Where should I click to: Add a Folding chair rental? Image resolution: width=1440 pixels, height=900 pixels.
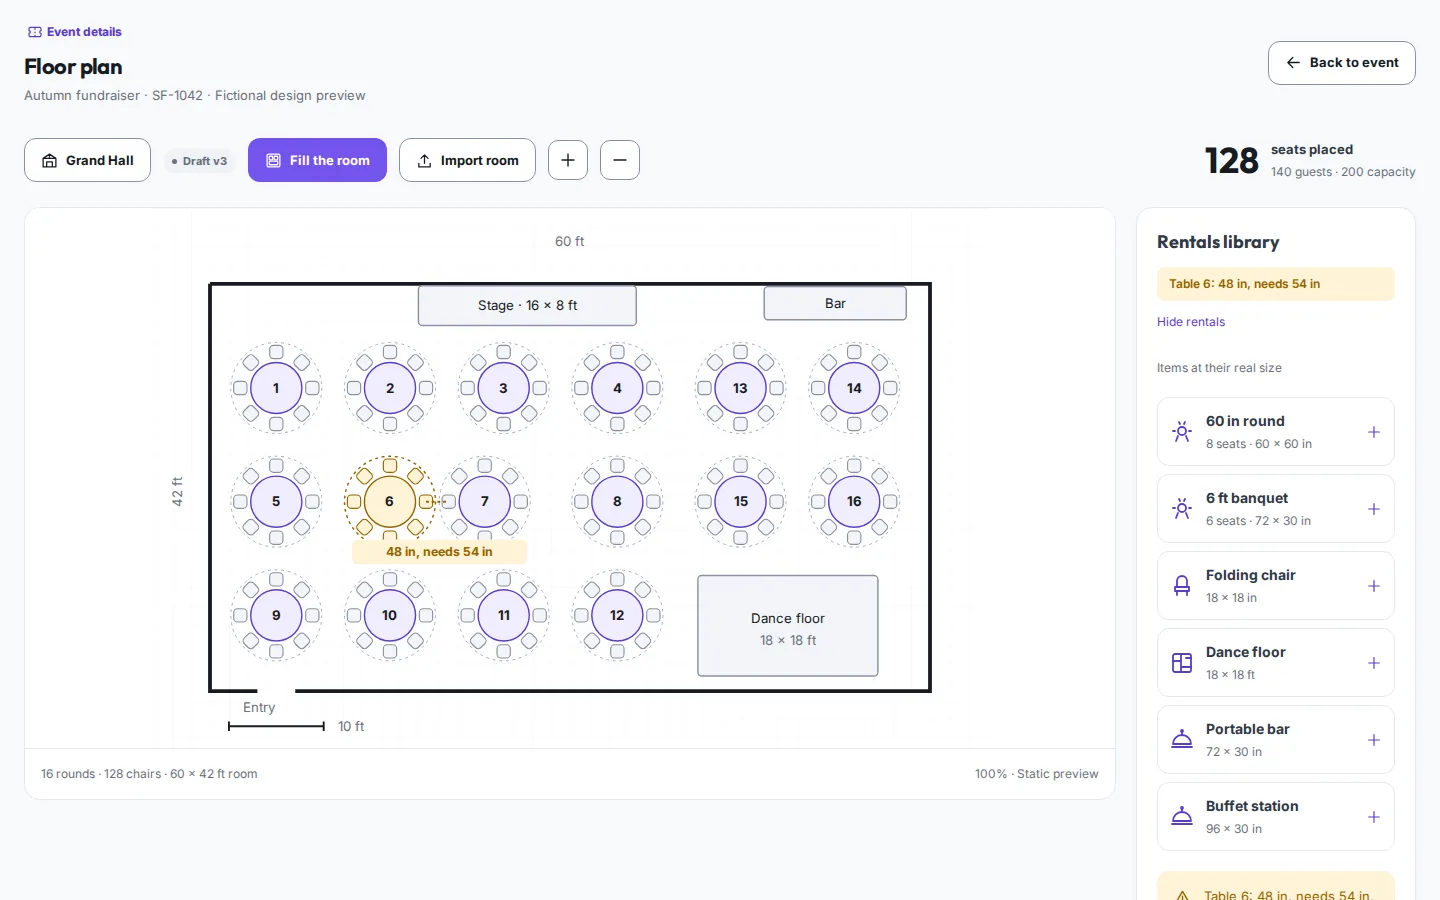(1374, 586)
